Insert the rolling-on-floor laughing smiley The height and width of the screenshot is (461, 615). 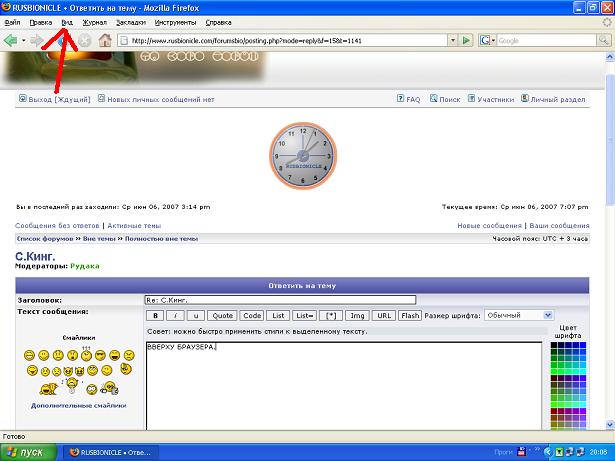[x=49, y=389]
